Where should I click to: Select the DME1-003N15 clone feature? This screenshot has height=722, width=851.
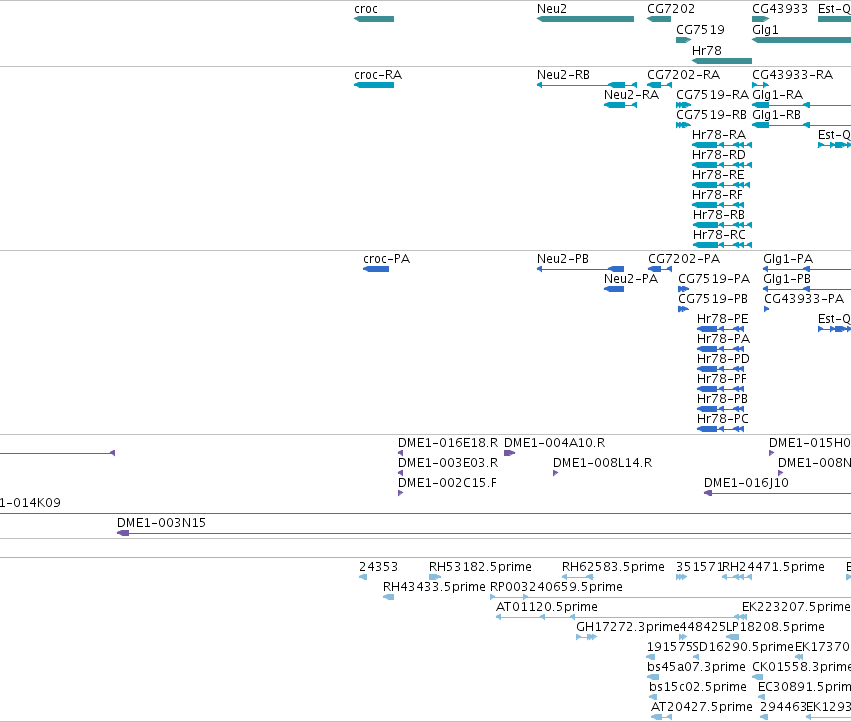pos(484,533)
